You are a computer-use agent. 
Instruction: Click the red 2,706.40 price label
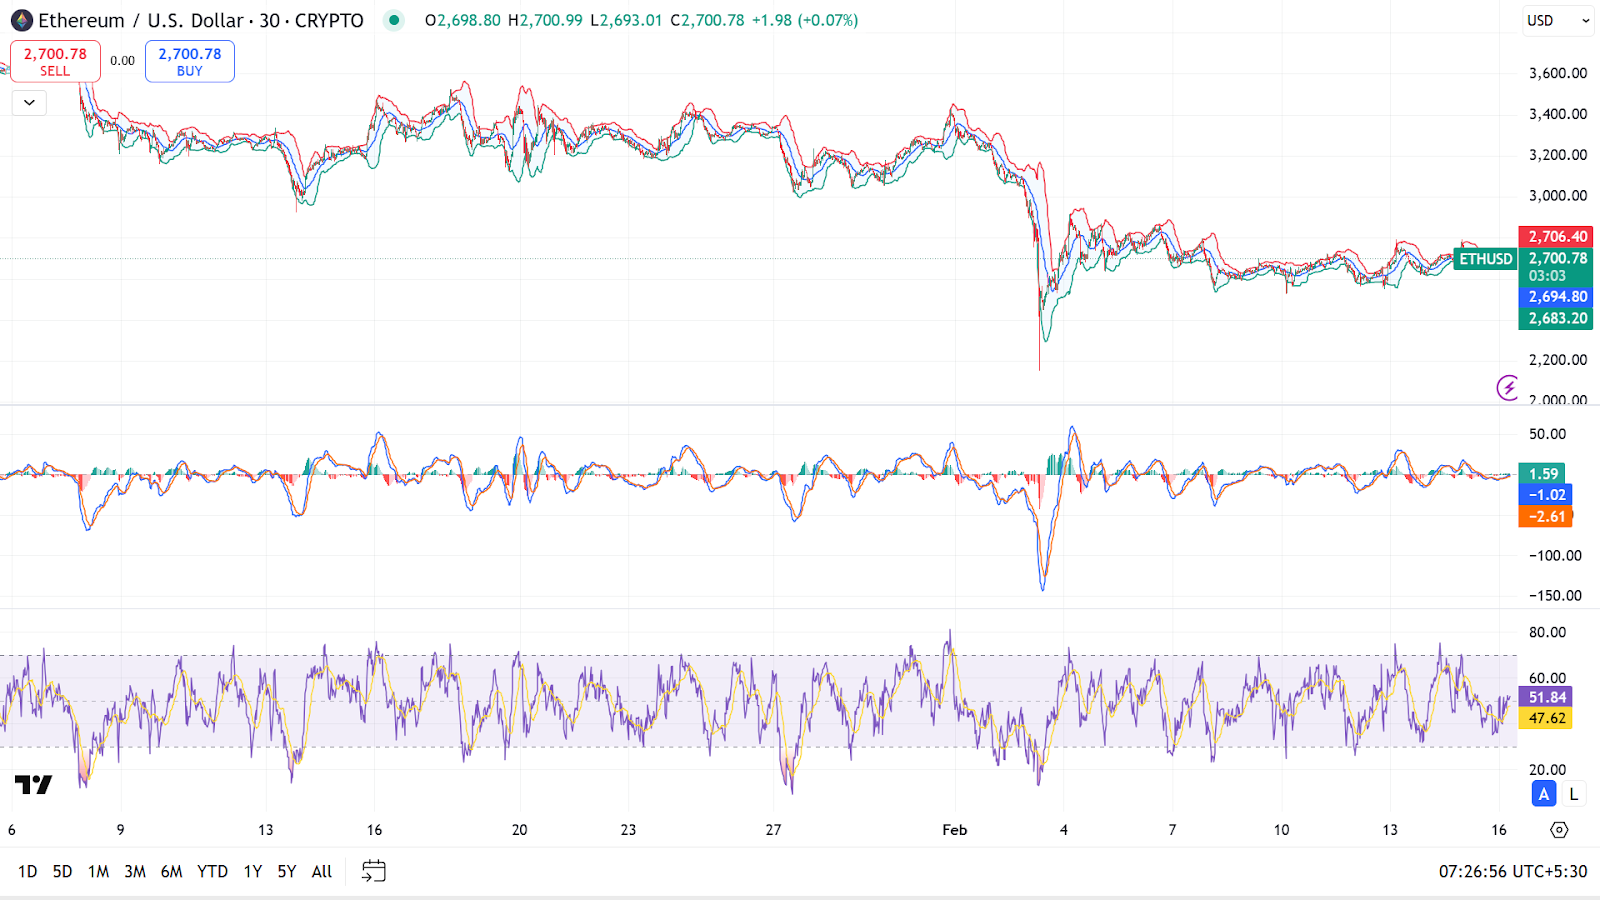[x=1556, y=237]
